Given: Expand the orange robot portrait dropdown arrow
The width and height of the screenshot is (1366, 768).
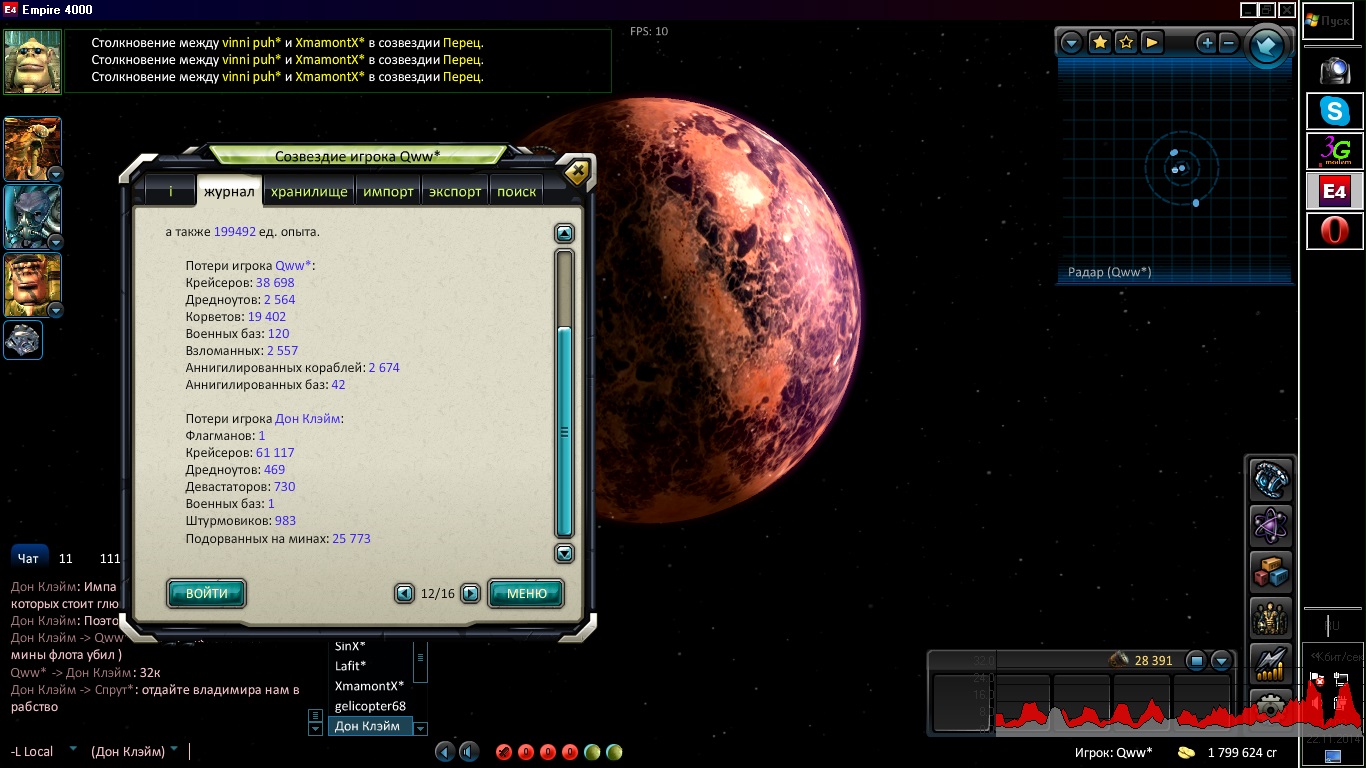Looking at the screenshot, I should [x=55, y=310].
